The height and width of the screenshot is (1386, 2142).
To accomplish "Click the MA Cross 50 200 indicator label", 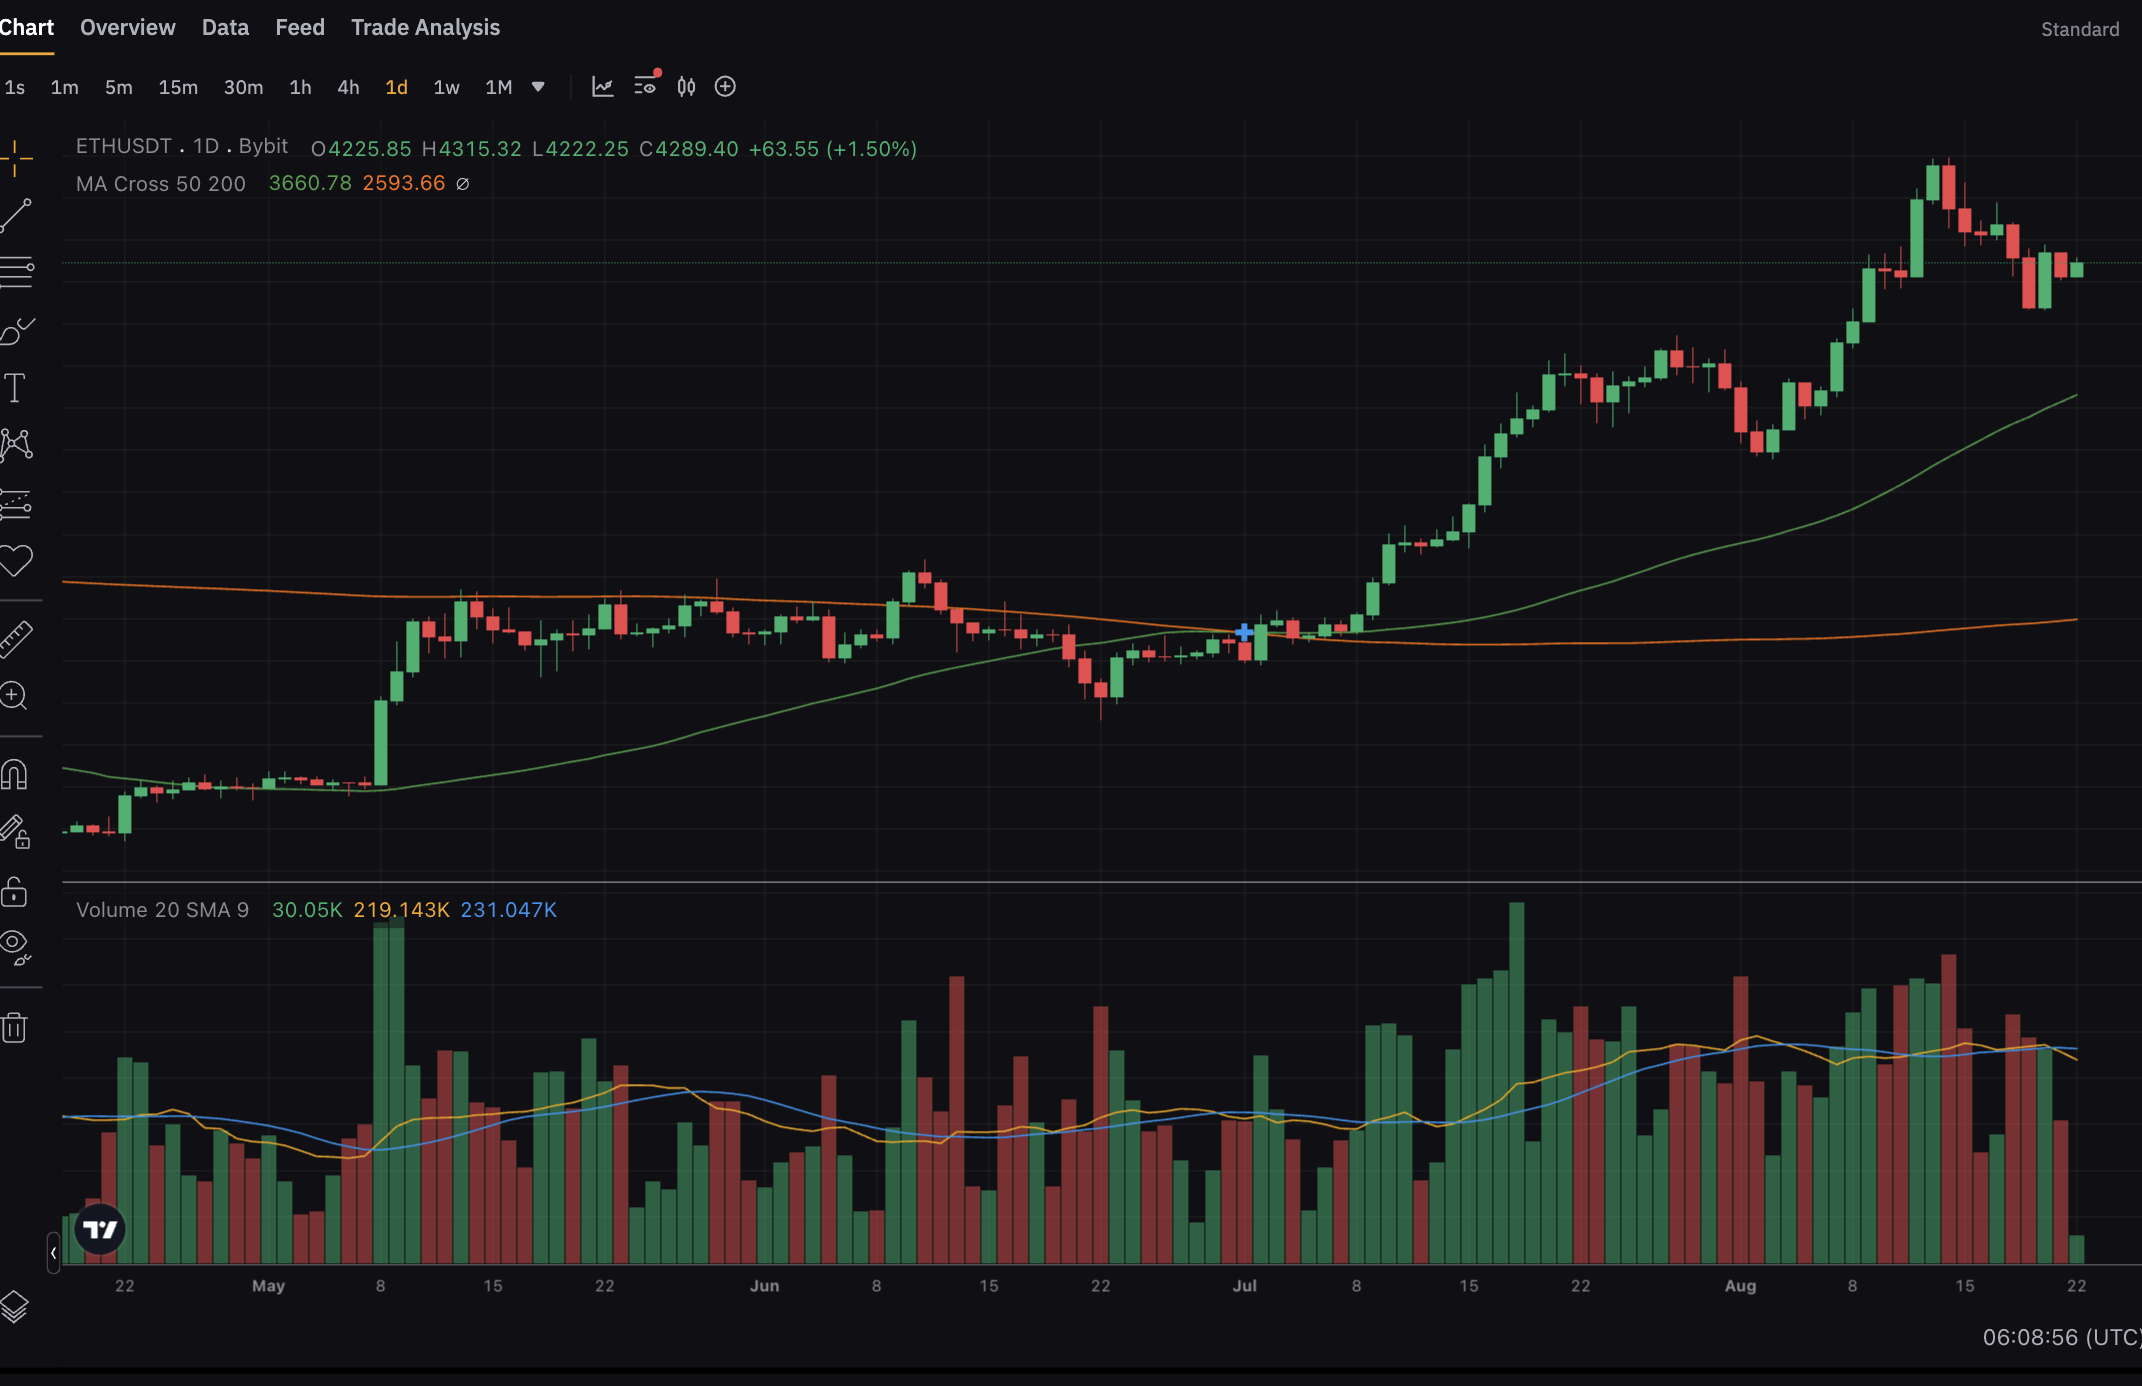I will [x=160, y=184].
